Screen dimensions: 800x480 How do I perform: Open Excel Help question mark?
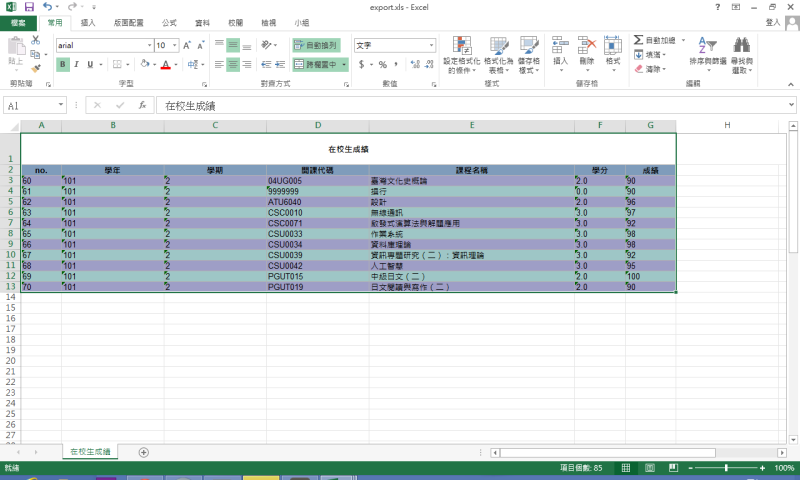point(718,7)
